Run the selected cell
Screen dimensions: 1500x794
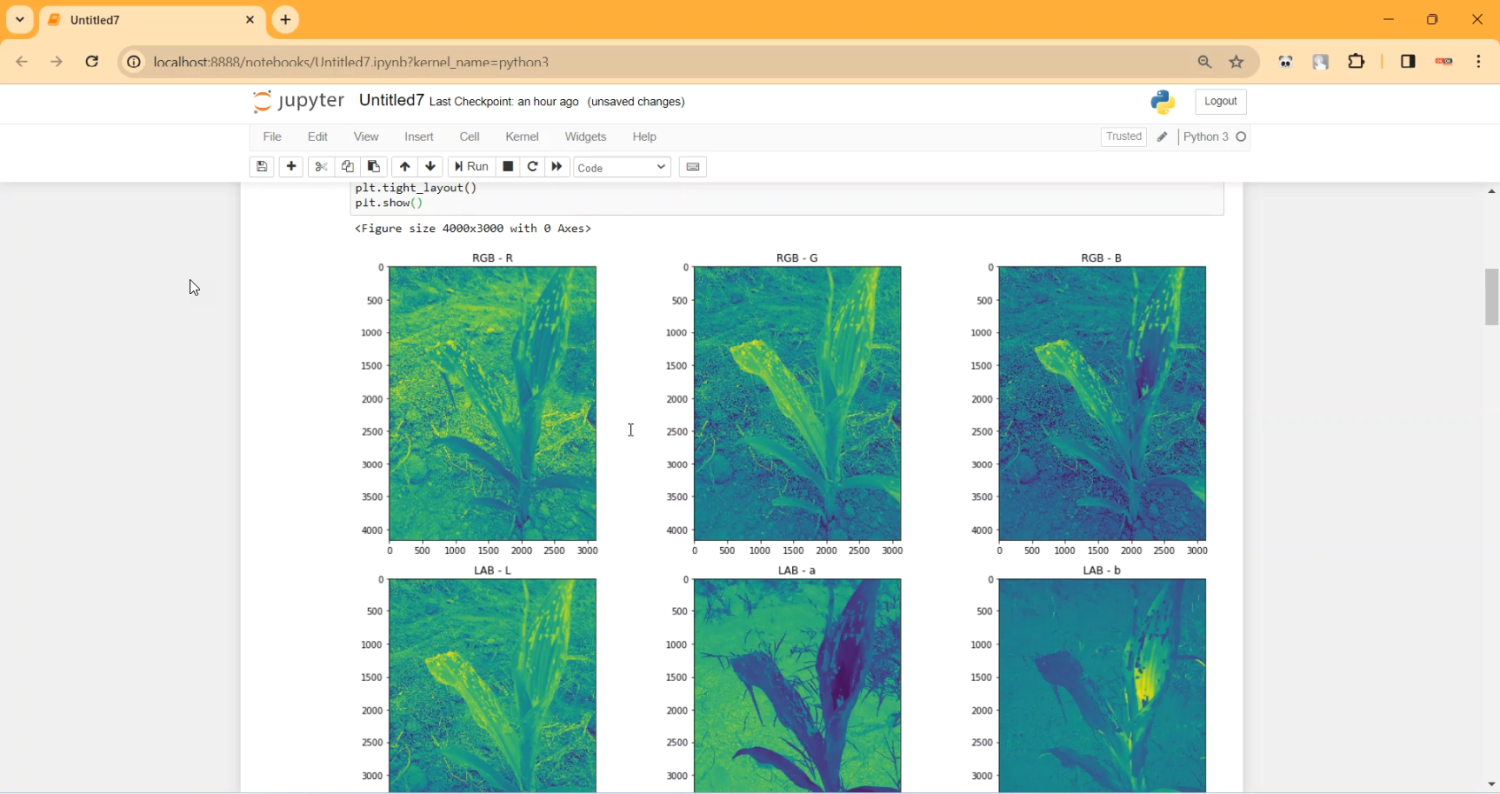(470, 166)
